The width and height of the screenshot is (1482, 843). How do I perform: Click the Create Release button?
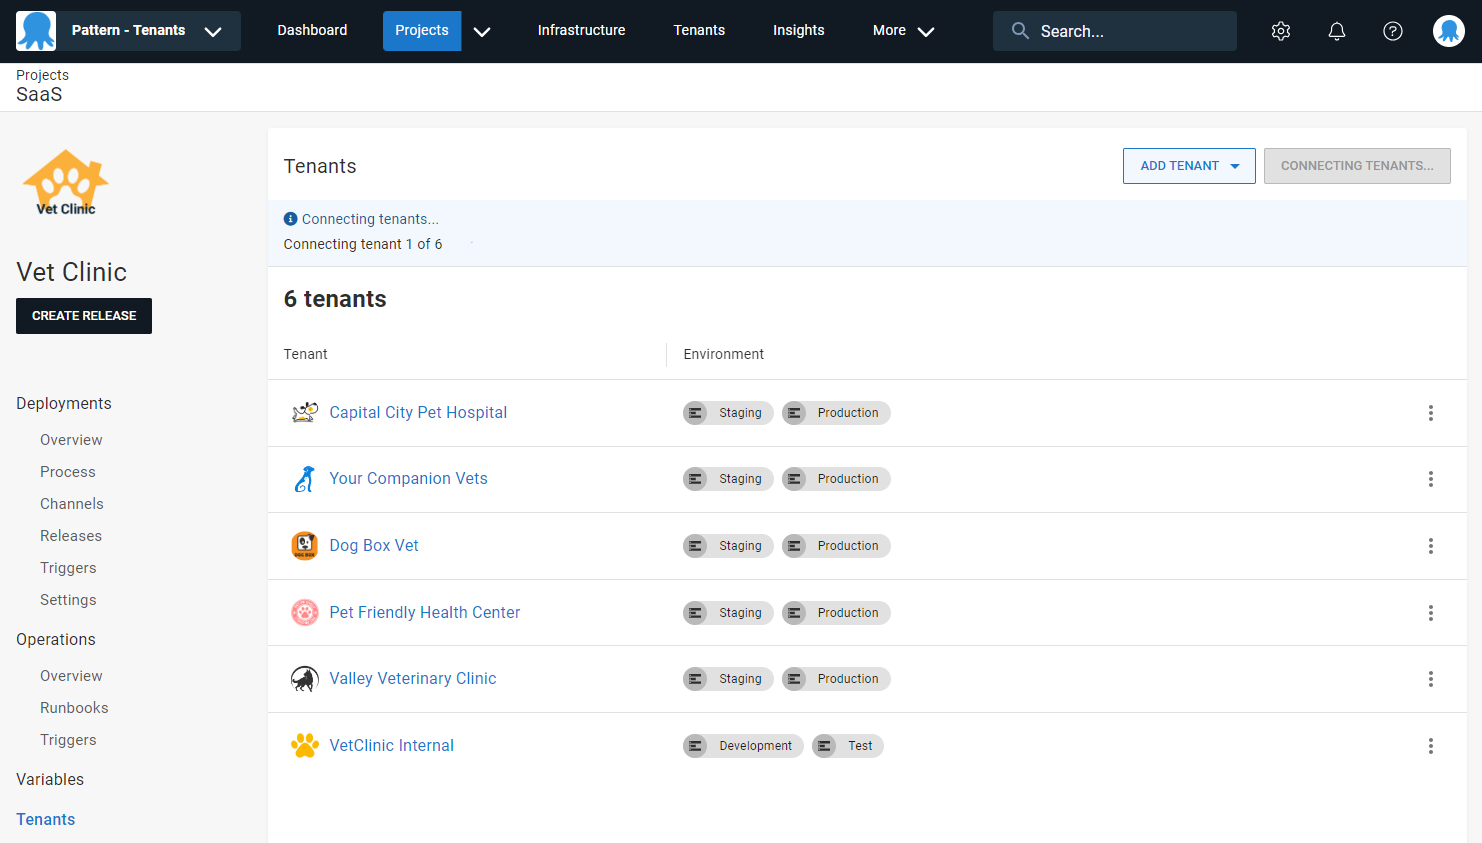(x=84, y=316)
